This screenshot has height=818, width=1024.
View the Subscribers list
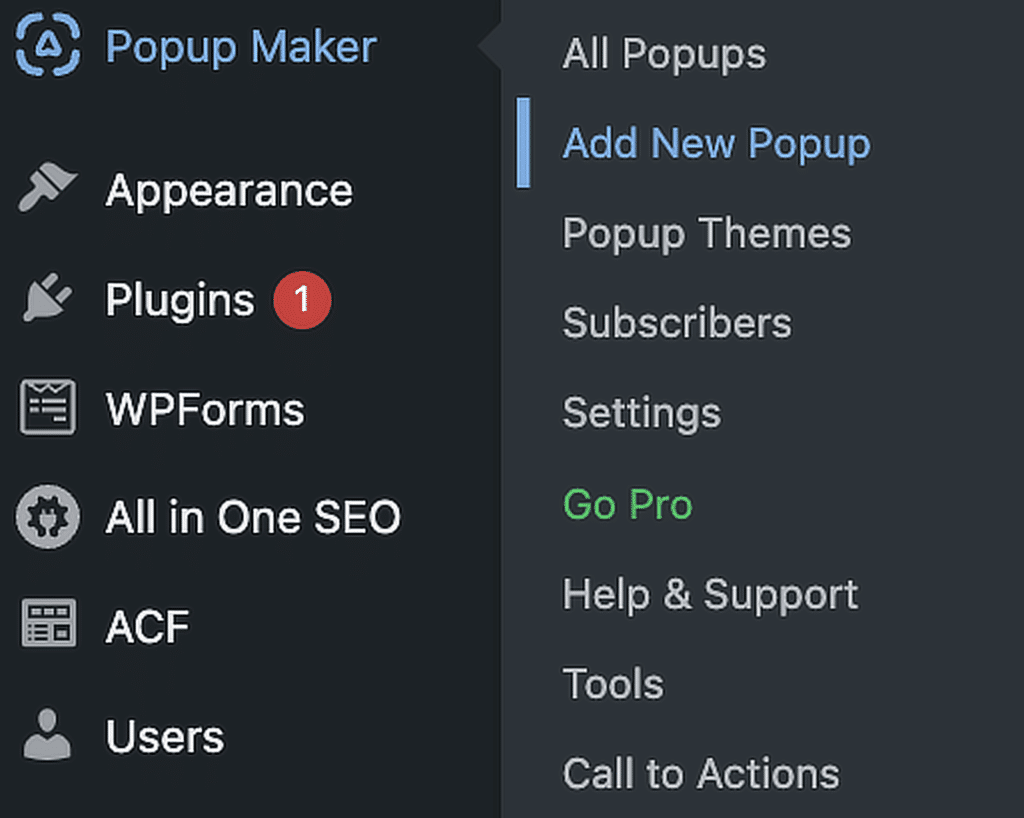pyautogui.click(x=677, y=323)
